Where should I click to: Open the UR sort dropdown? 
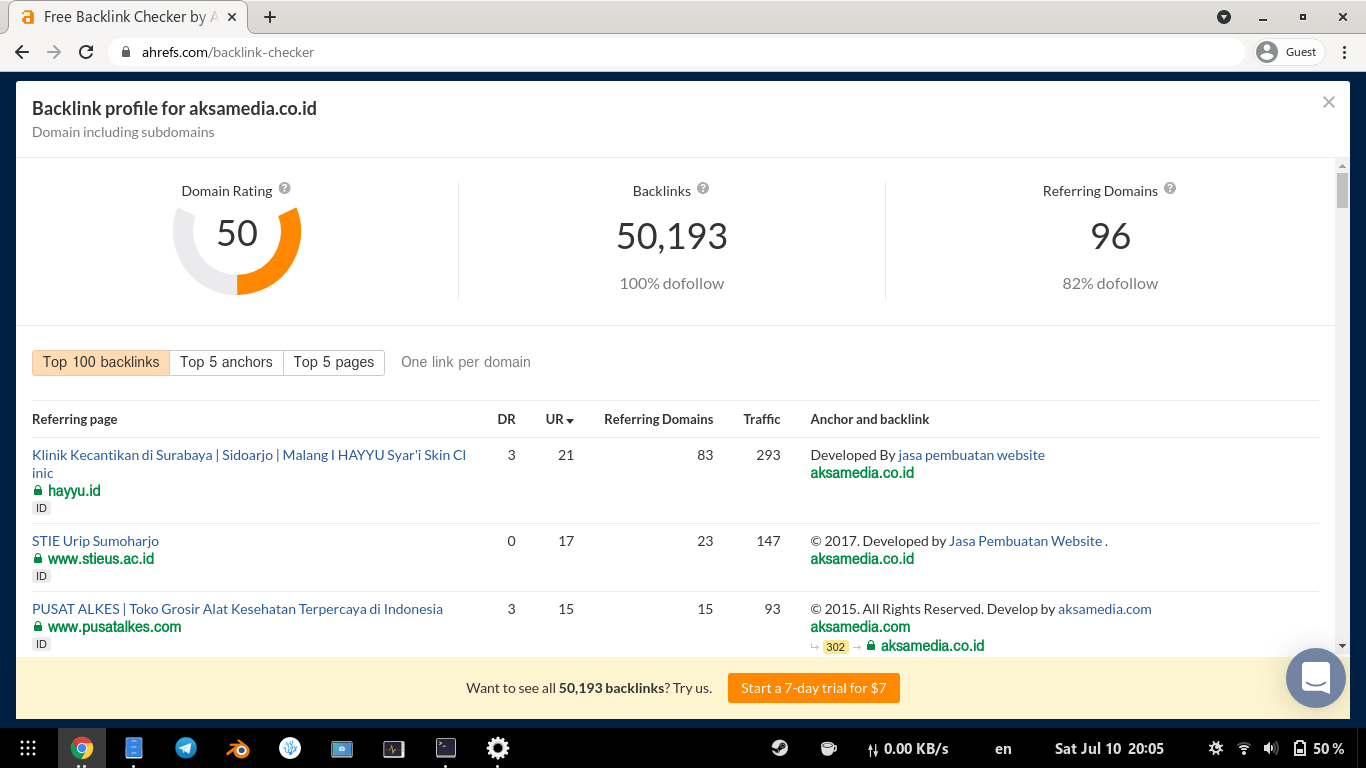[558, 419]
